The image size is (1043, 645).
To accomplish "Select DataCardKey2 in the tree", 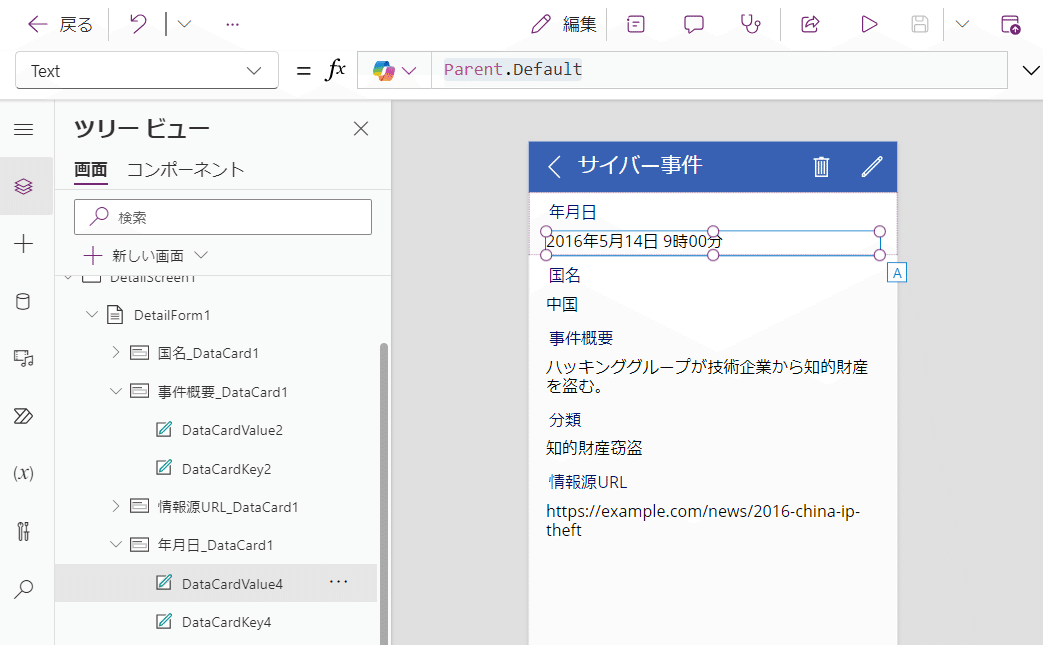I will pos(226,469).
